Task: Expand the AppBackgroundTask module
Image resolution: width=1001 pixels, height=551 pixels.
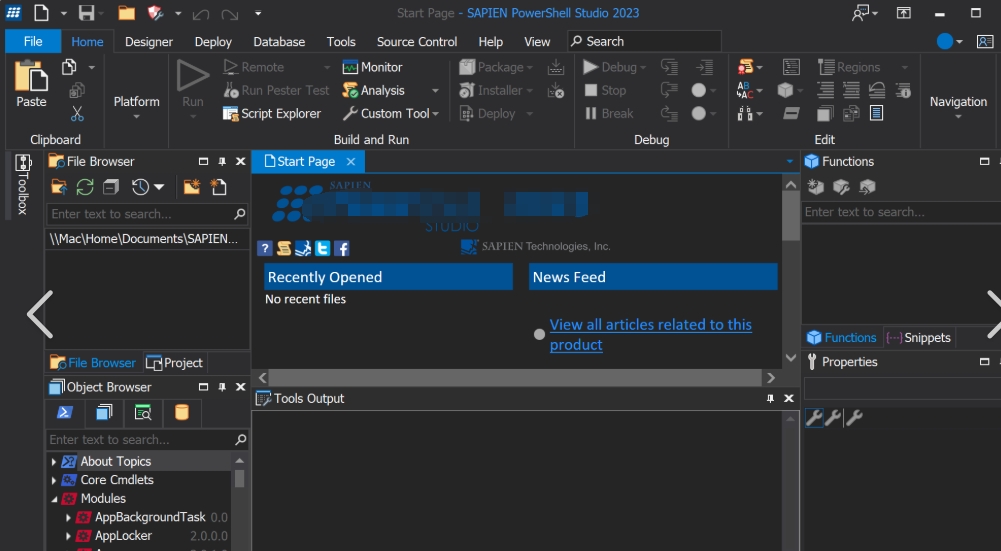Action: 68,517
